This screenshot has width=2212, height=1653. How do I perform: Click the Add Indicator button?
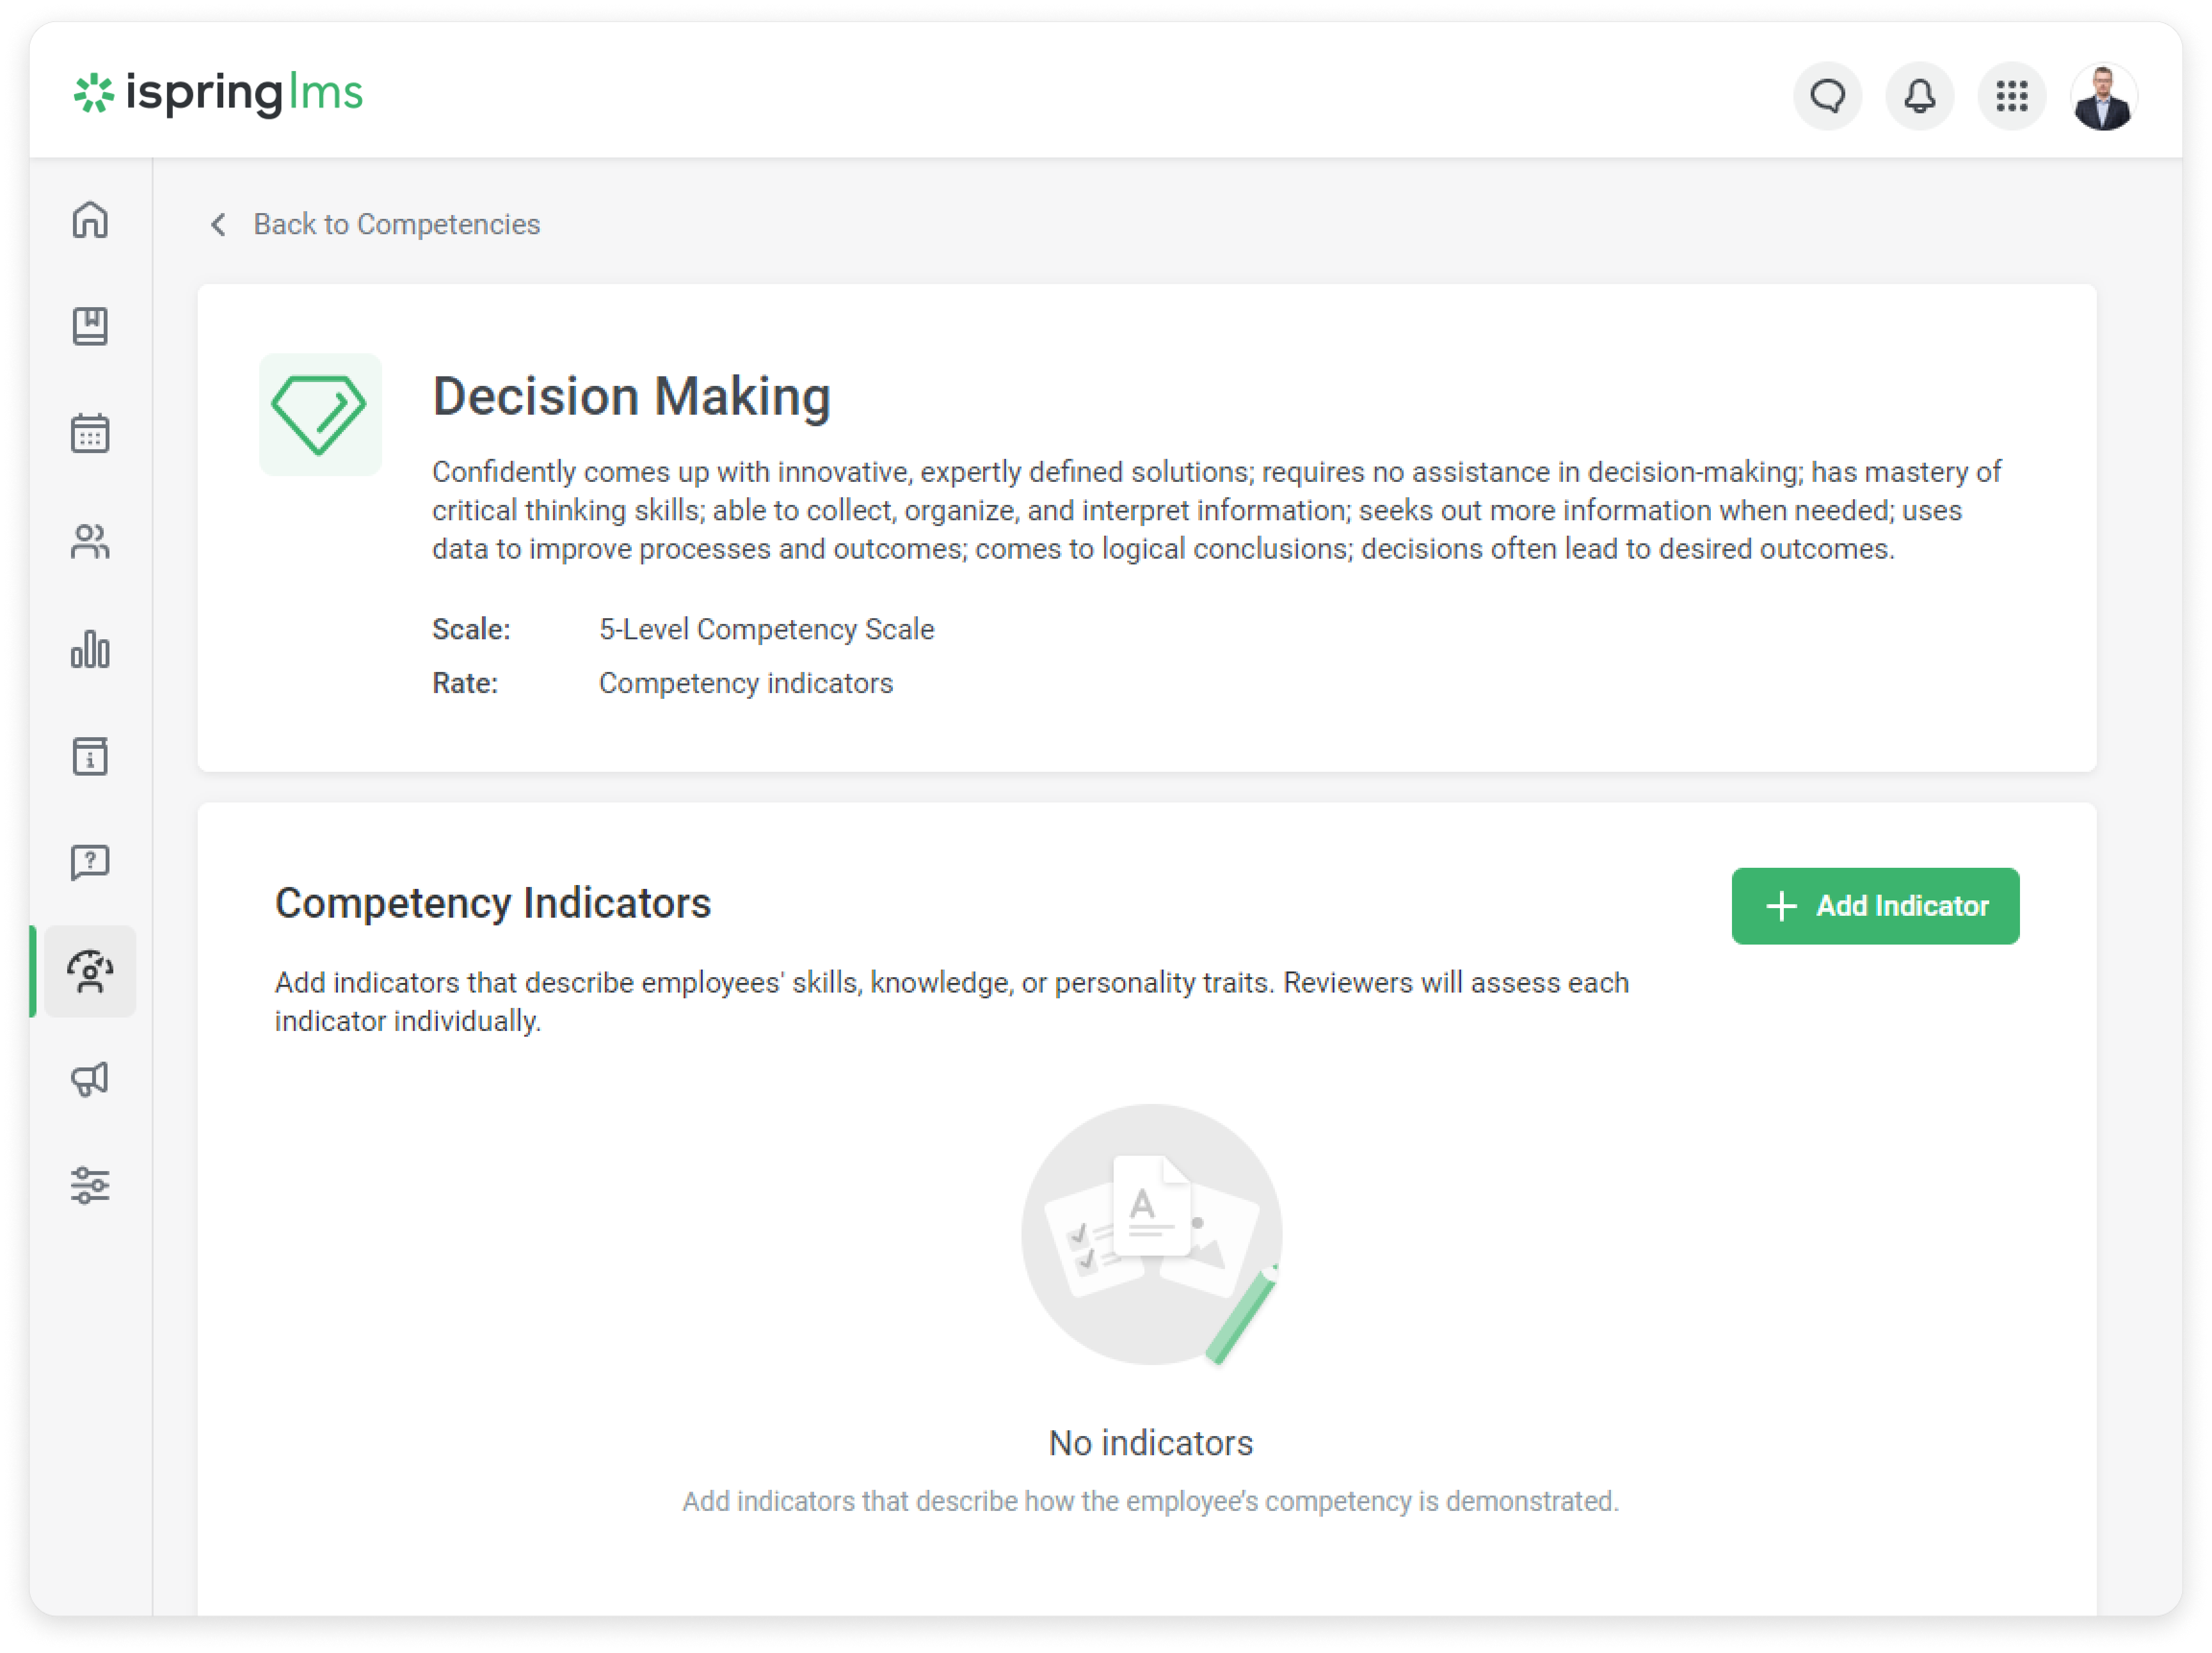(1875, 906)
